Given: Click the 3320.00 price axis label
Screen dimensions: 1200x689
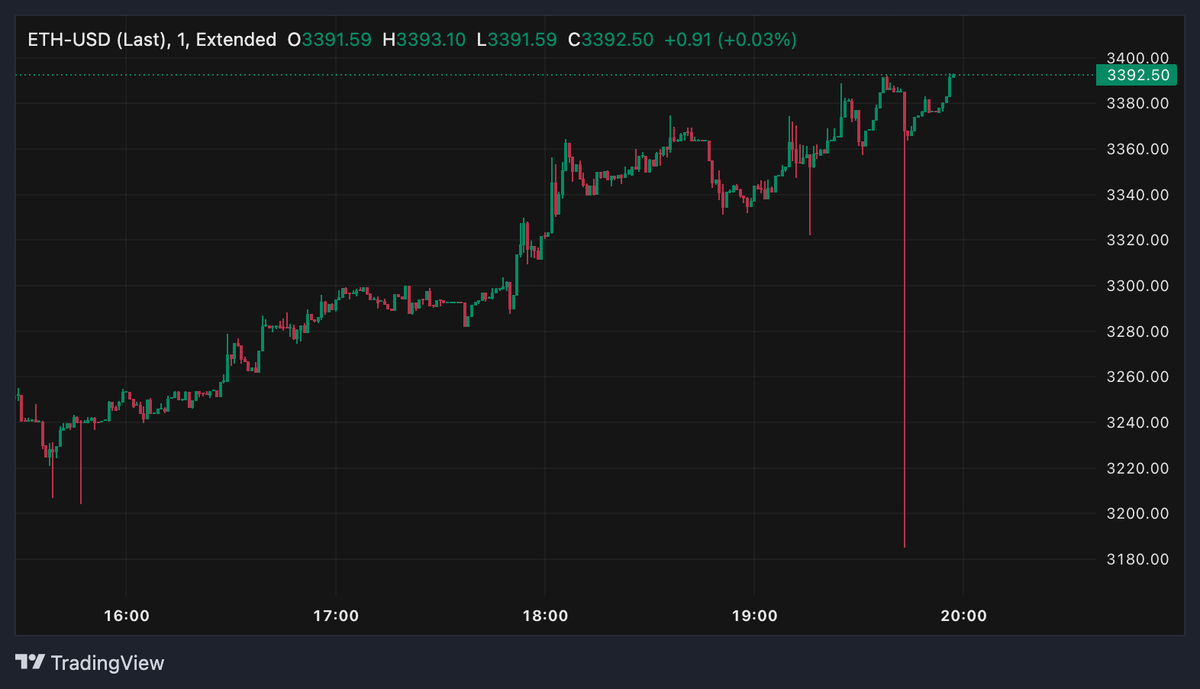Looking at the screenshot, I should [x=1139, y=240].
